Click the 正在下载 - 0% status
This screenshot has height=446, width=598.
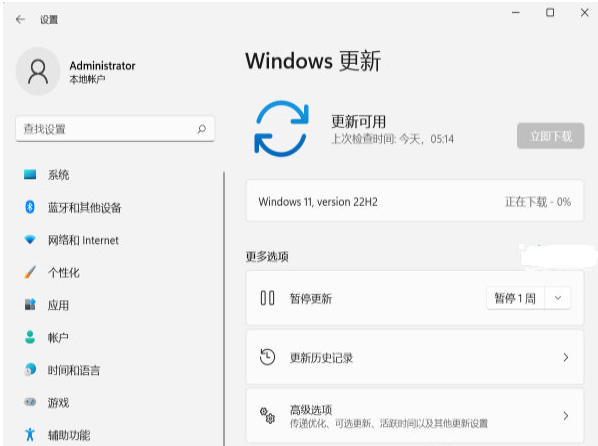tap(538, 201)
